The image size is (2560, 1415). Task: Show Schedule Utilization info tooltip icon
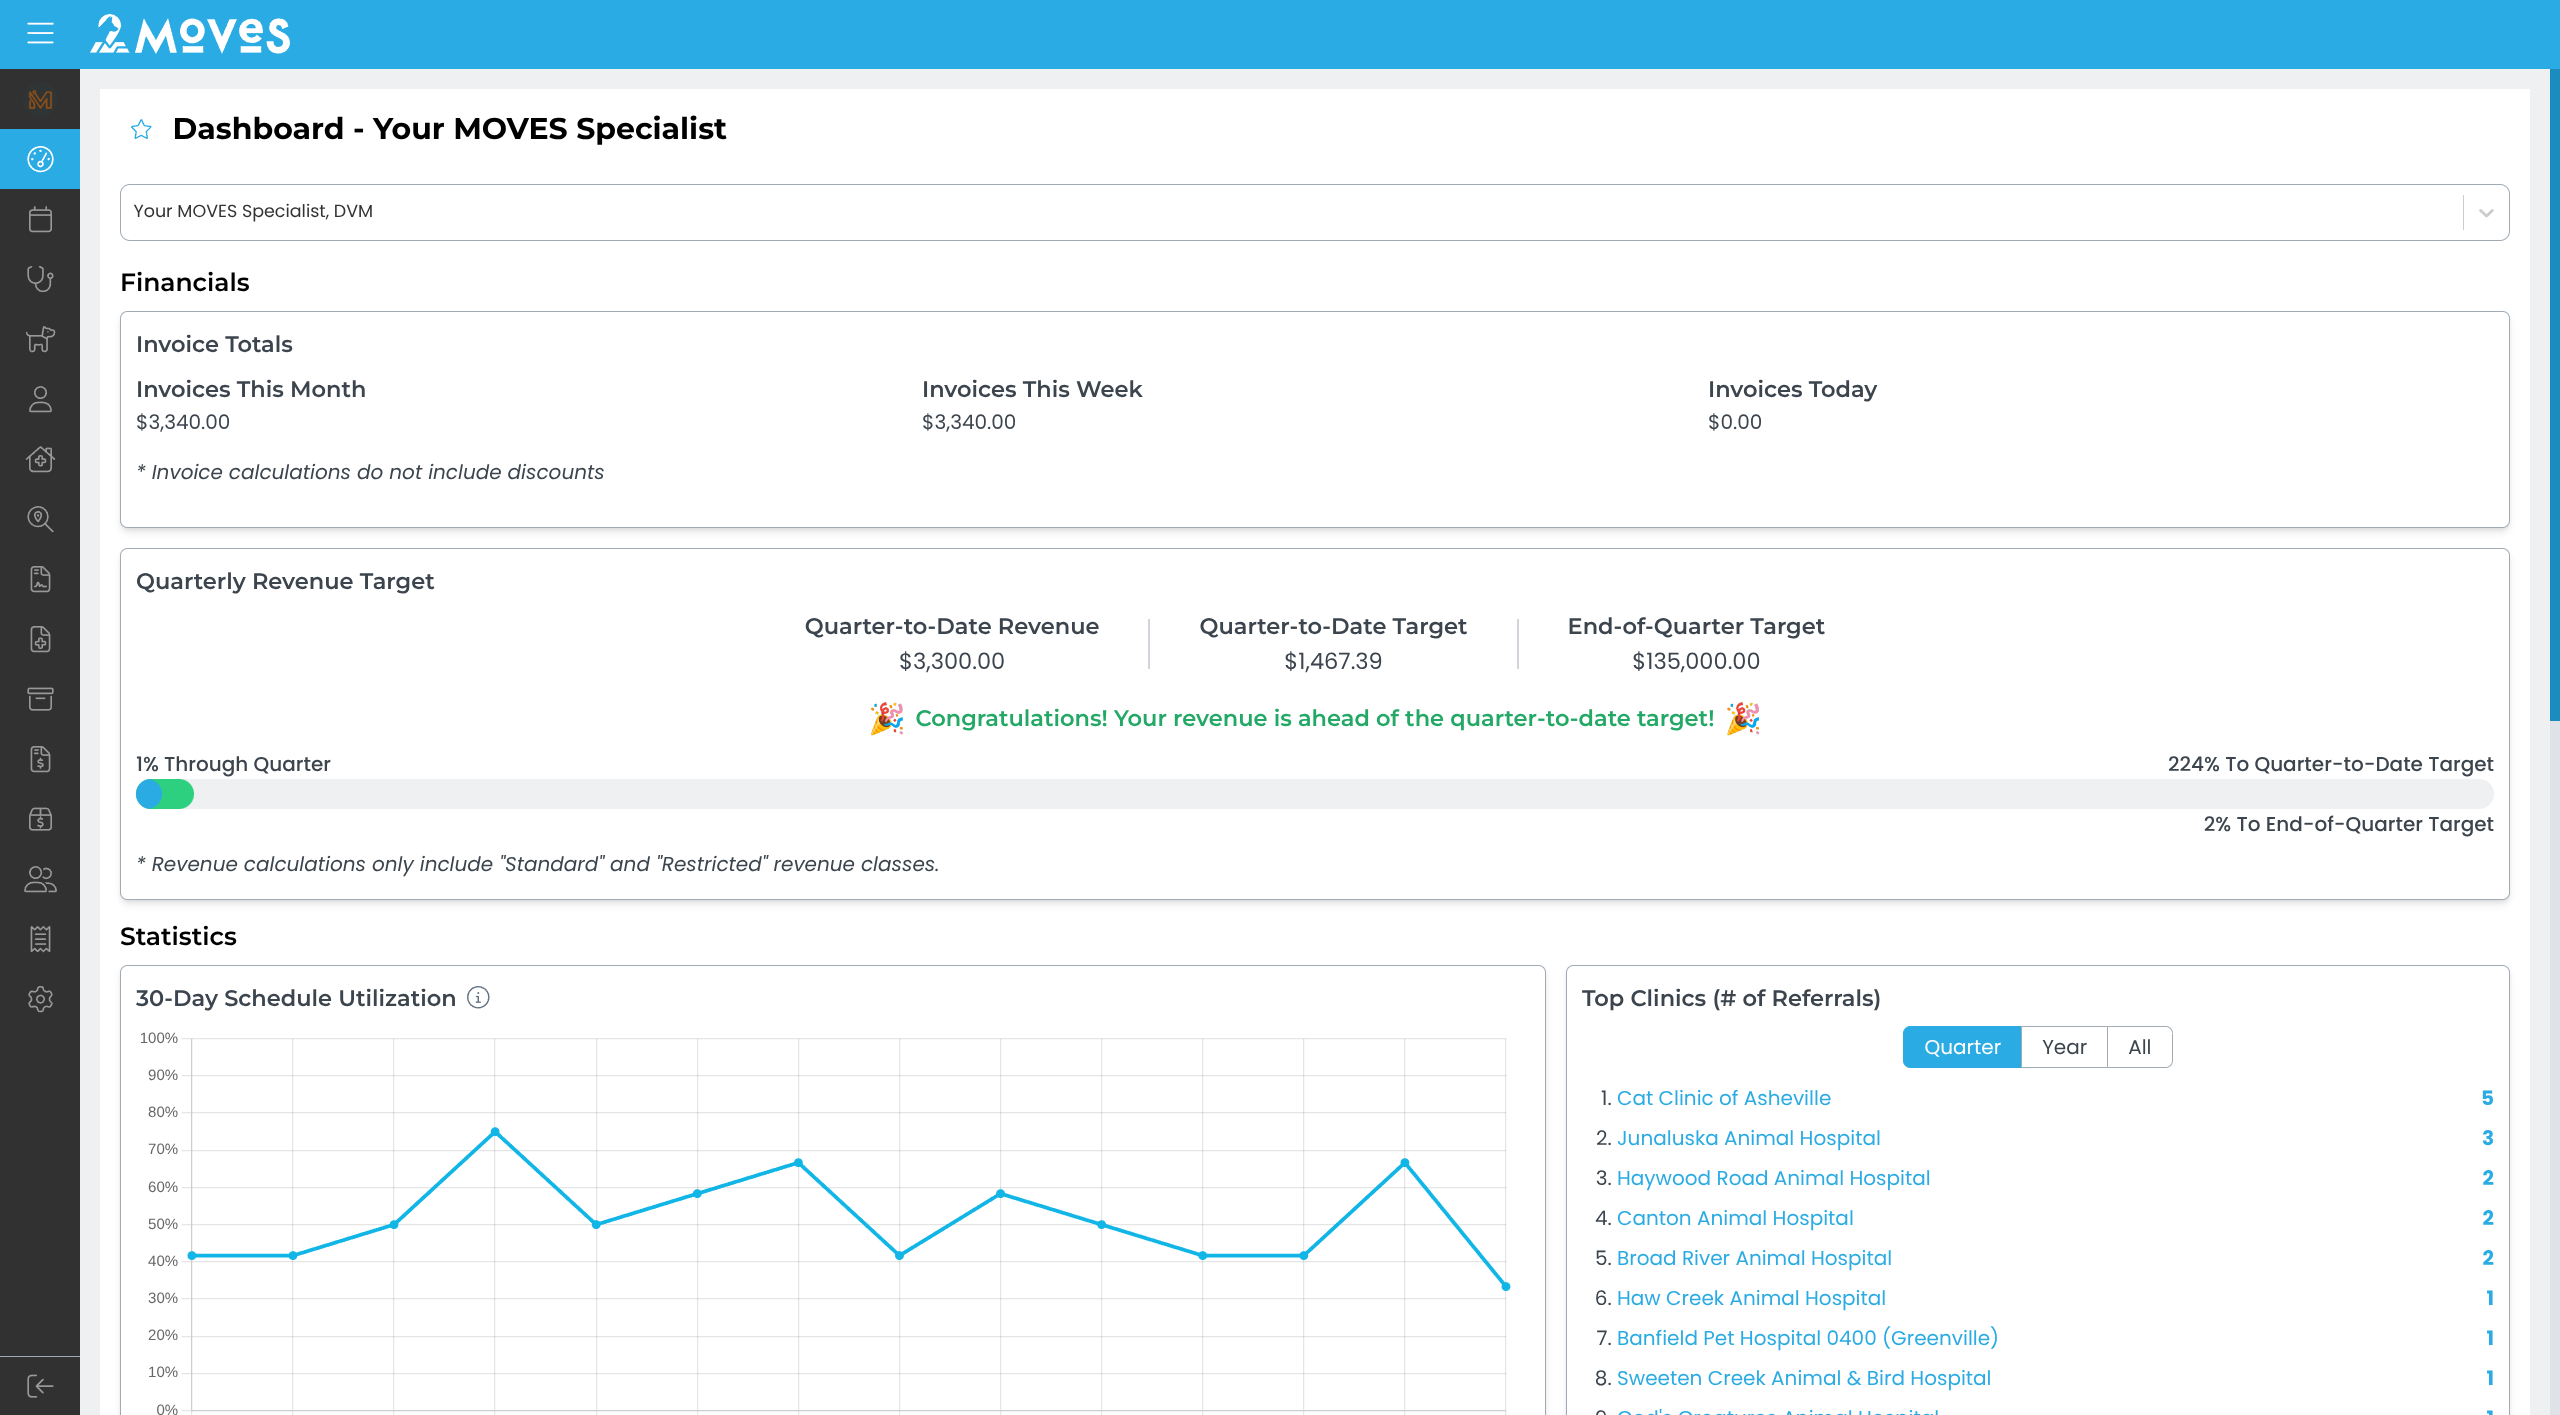(x=479, y=998)
